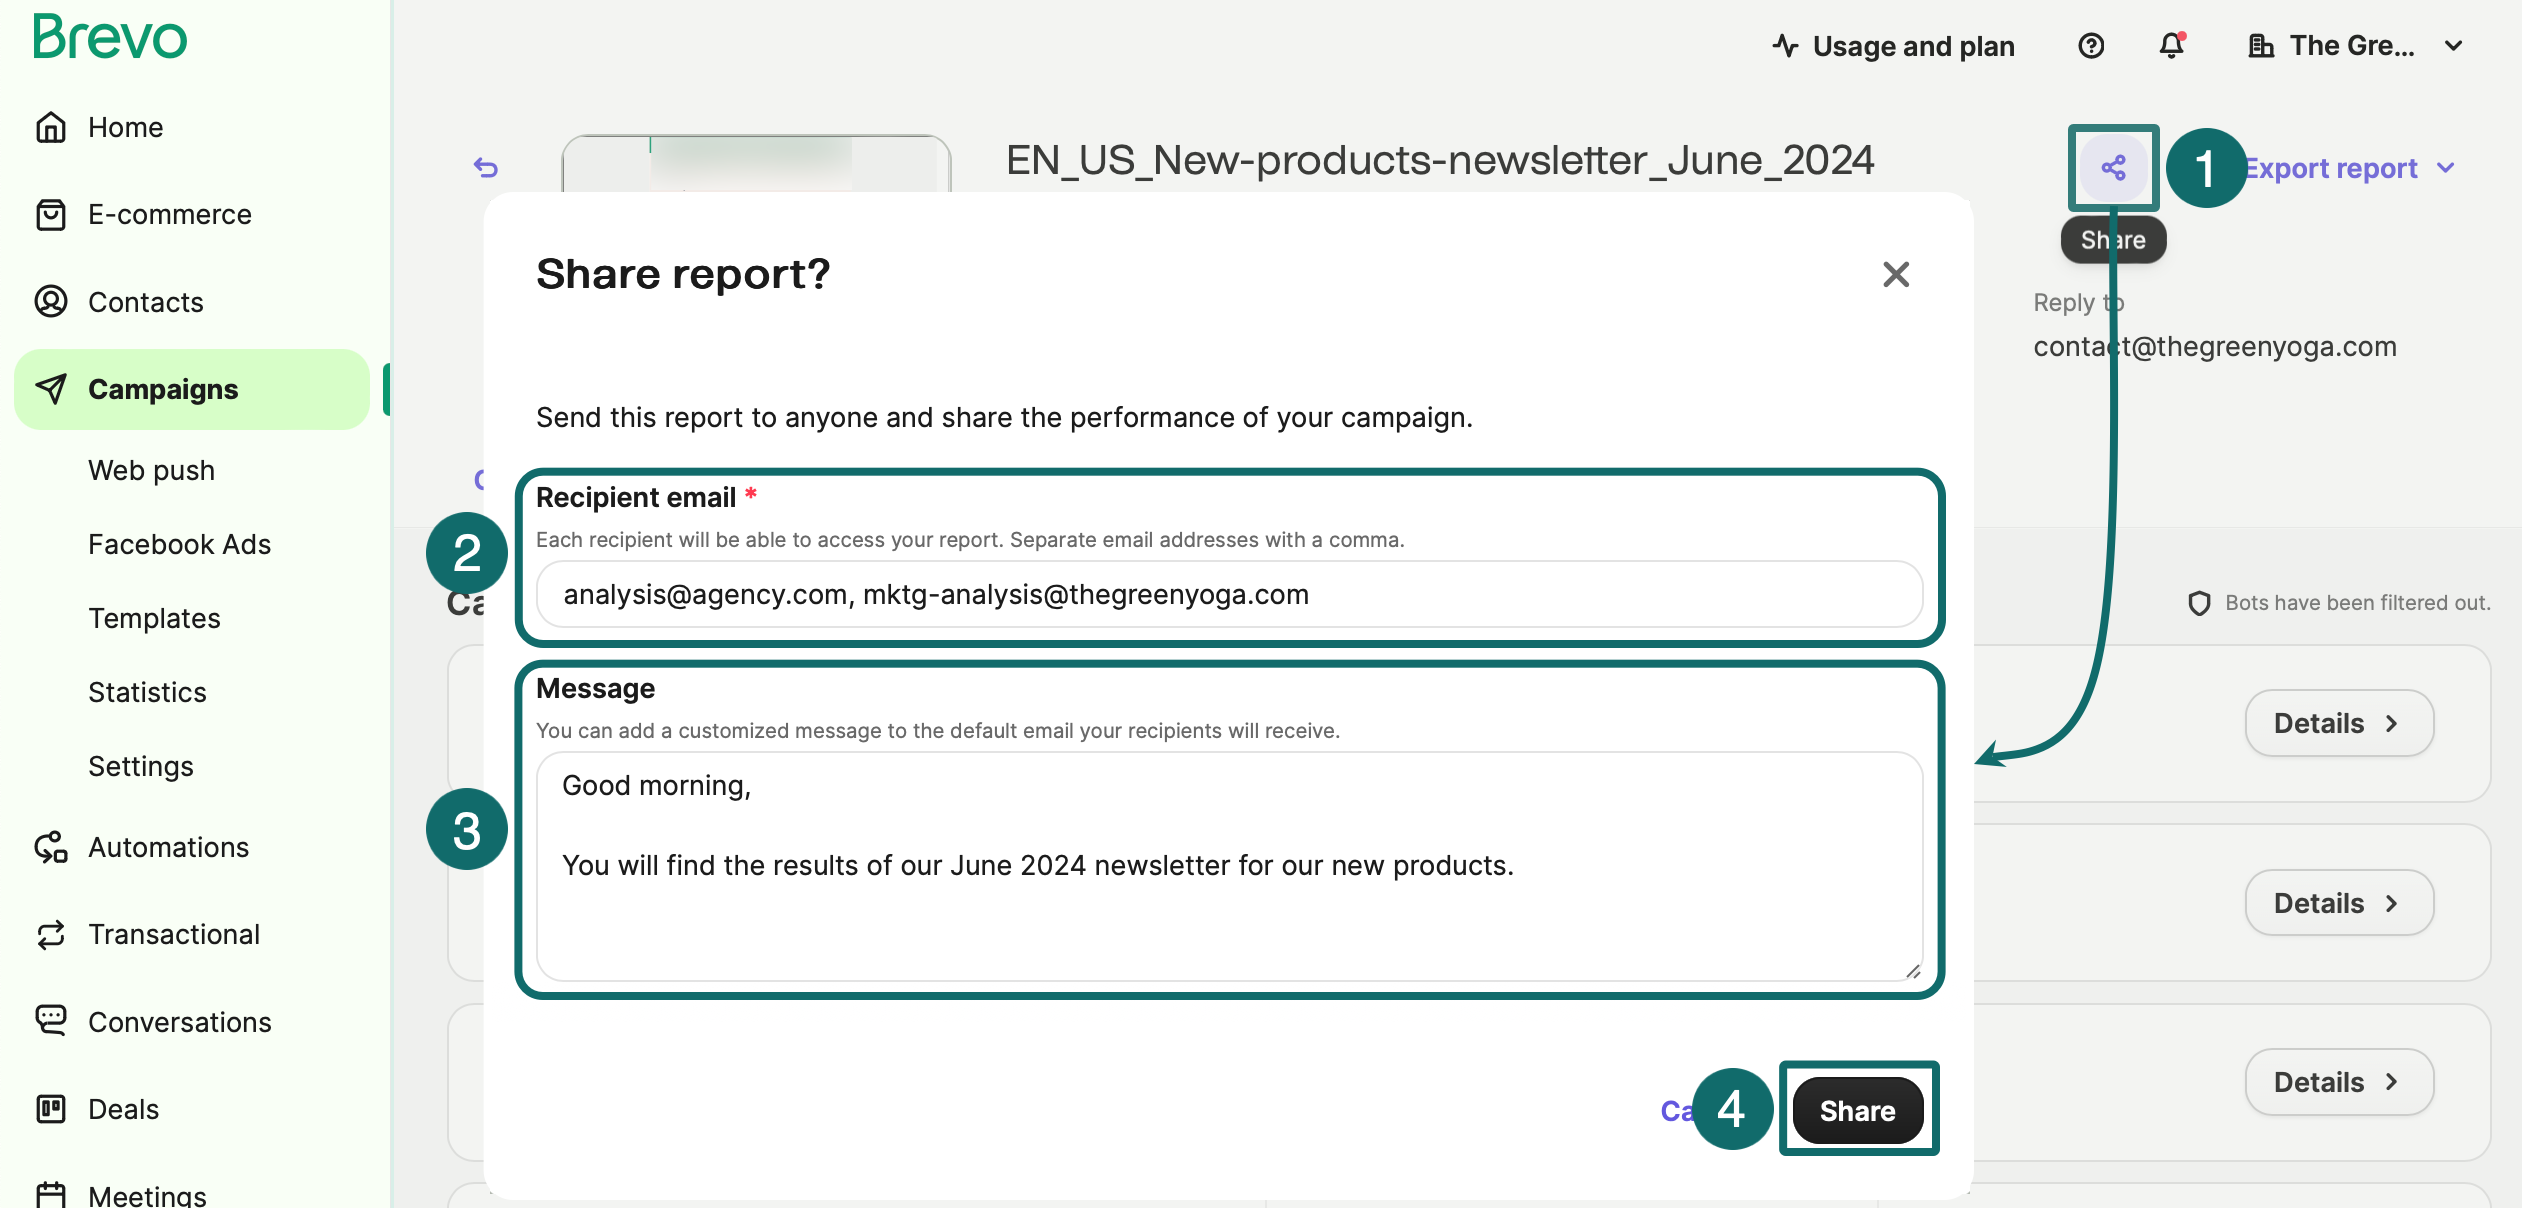The height and width of the screenshot is (1208, 2522).
Task: Select the E-commerce sidebar icon
Action: [52, 214]
